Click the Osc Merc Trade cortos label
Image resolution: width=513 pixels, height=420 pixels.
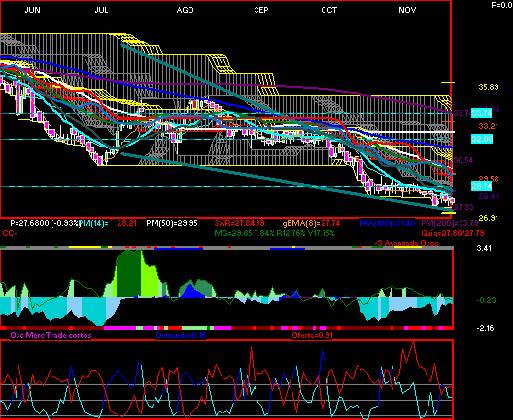(x=51, y=335)
